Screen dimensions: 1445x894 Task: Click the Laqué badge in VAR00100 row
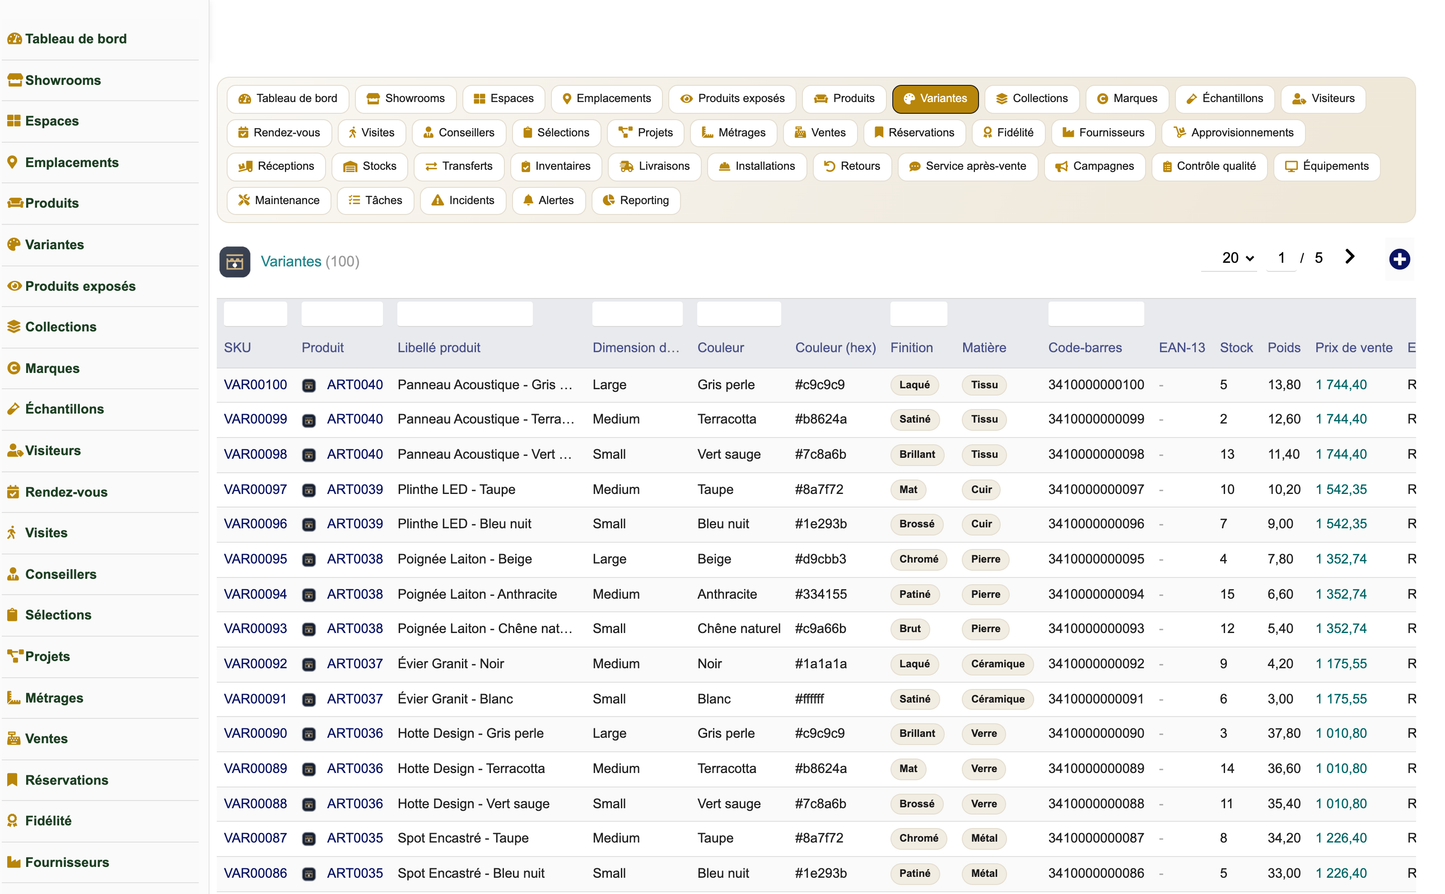915,385
